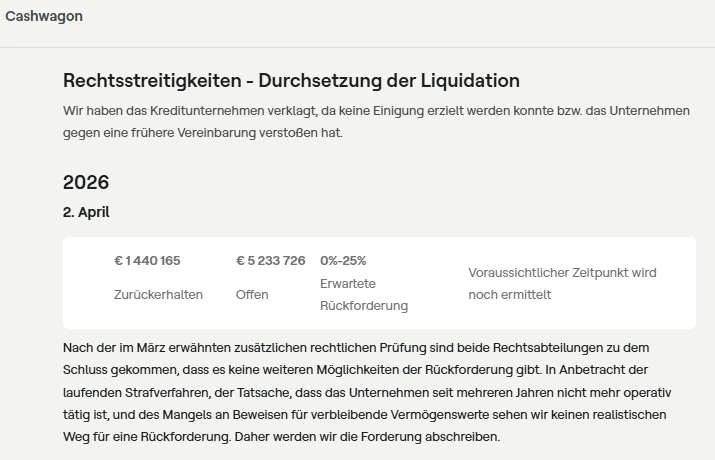Select the heading Rechtsstreitigkeiten - Durchsetzung der Liquidation
This screenshot has height=460, width=715.
(x=291, y=81)
